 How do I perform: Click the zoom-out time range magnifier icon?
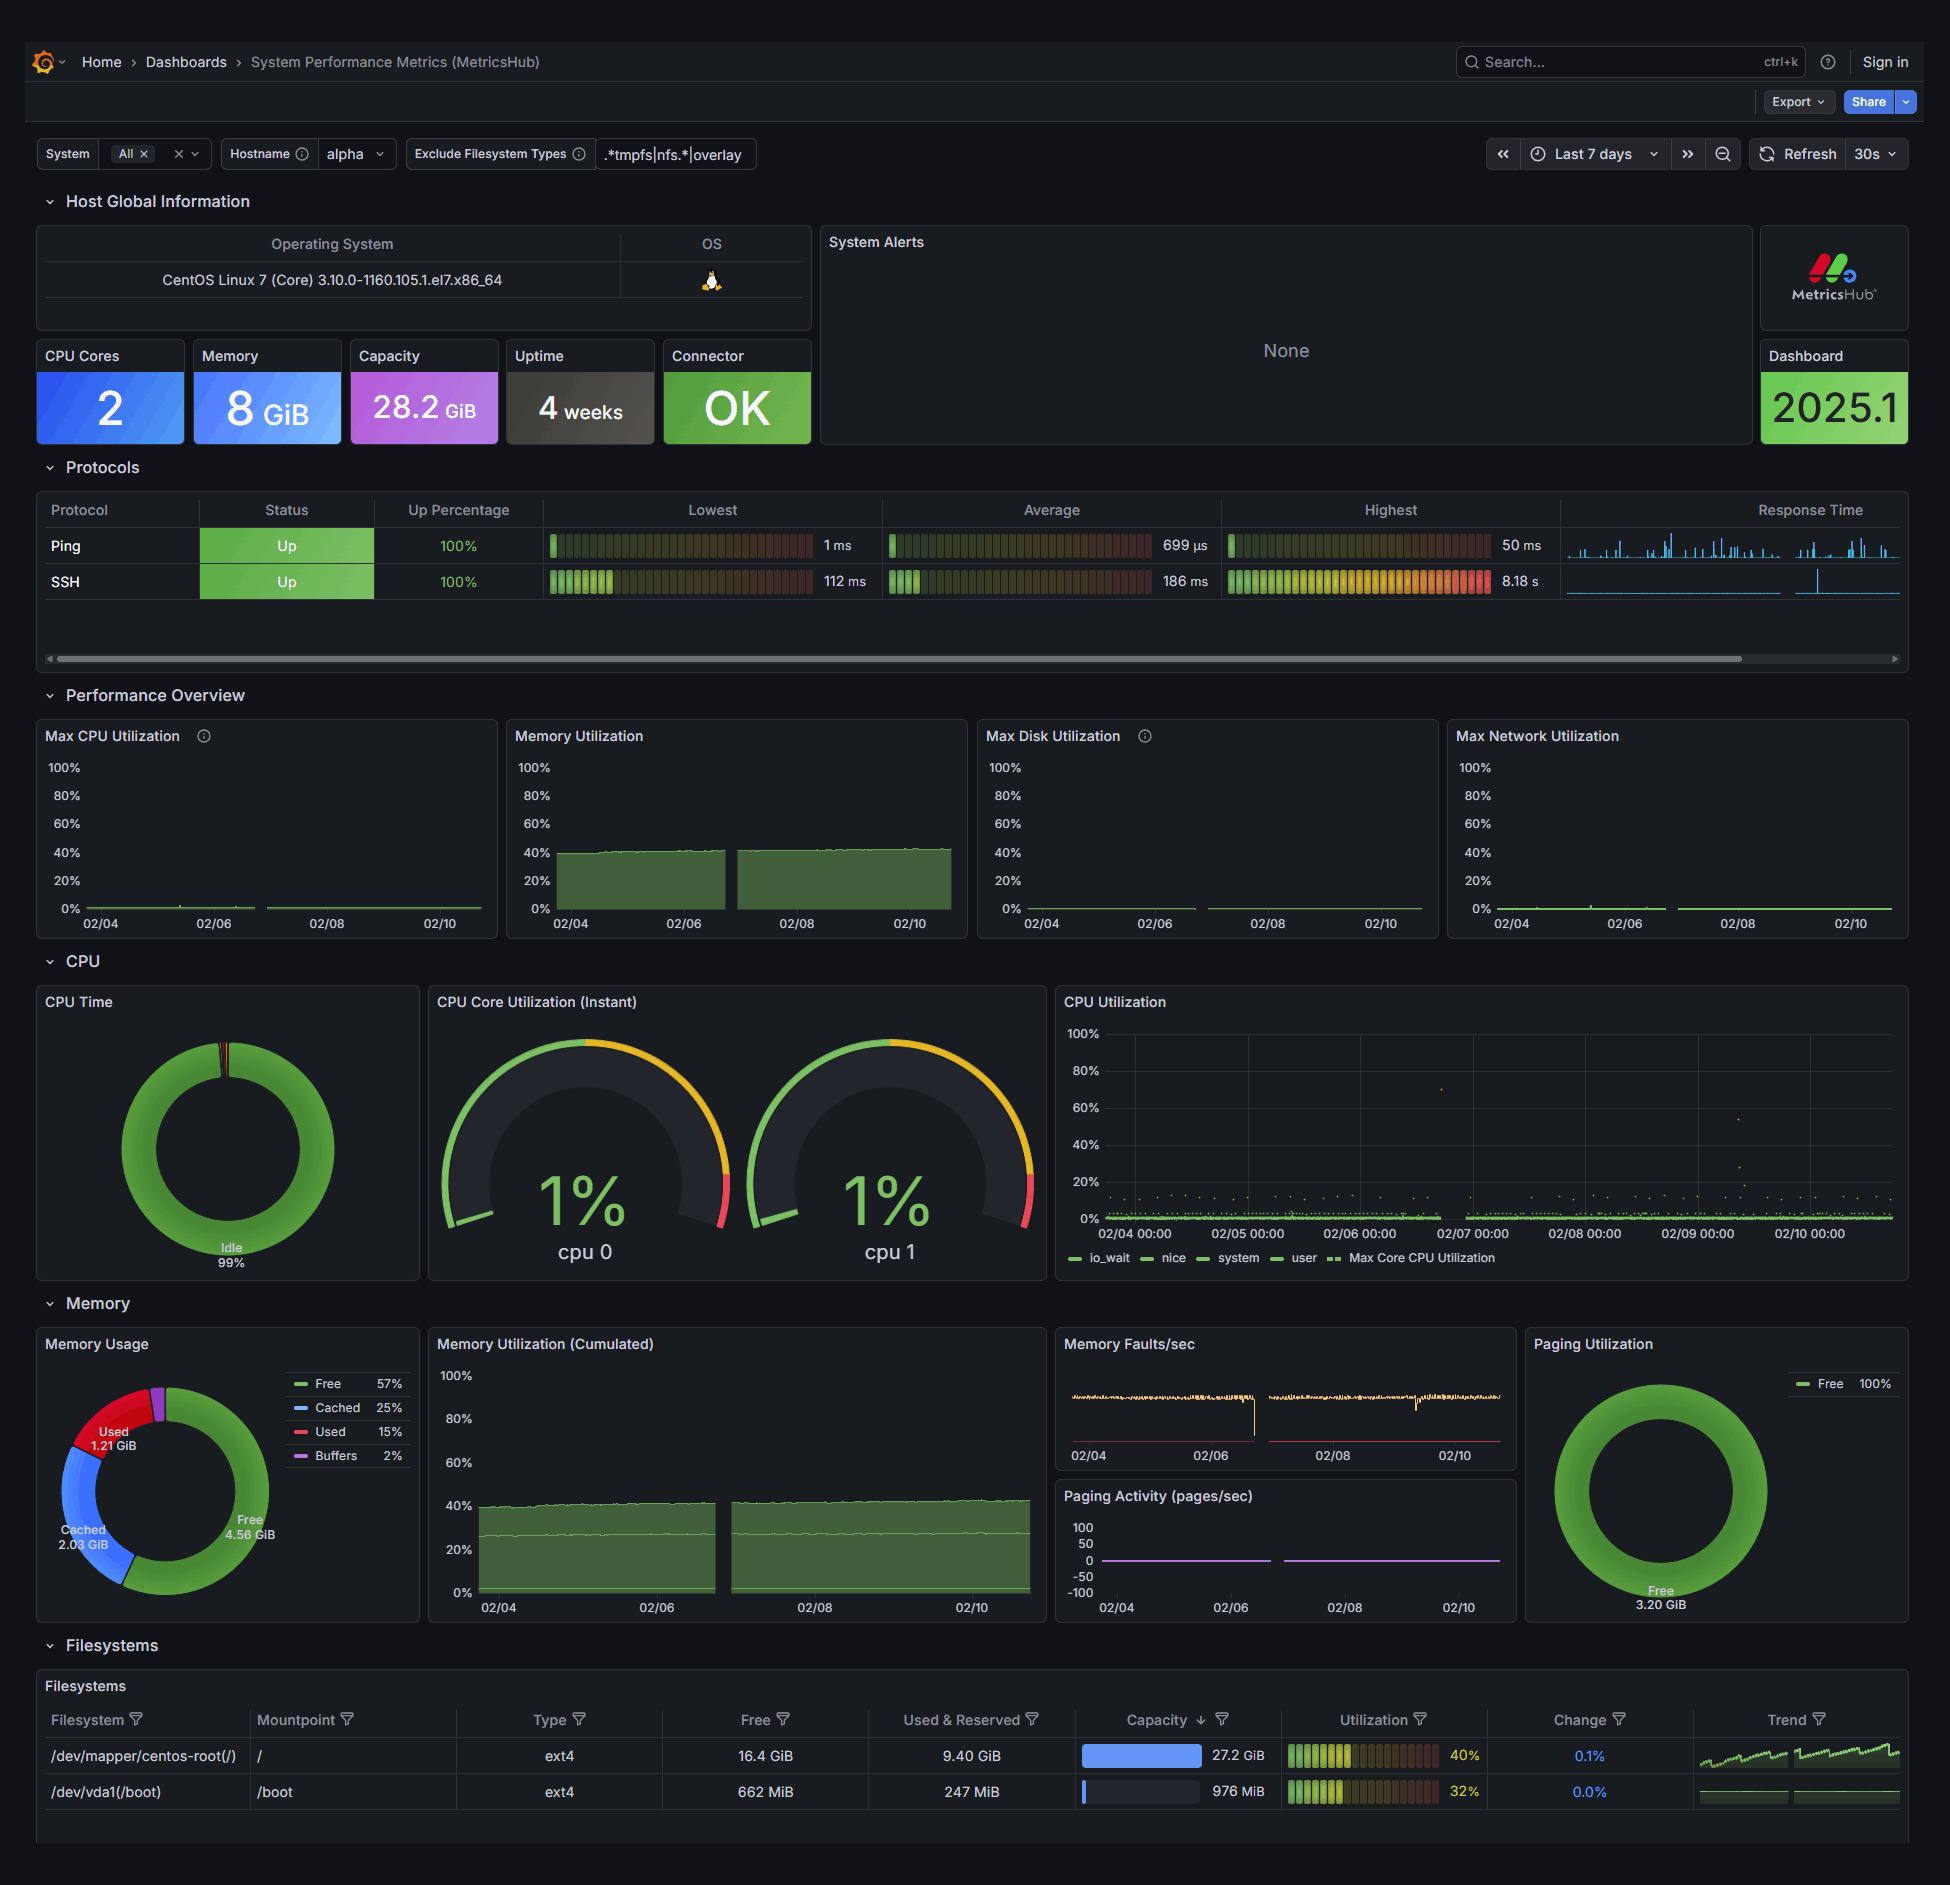[1723, 154]
